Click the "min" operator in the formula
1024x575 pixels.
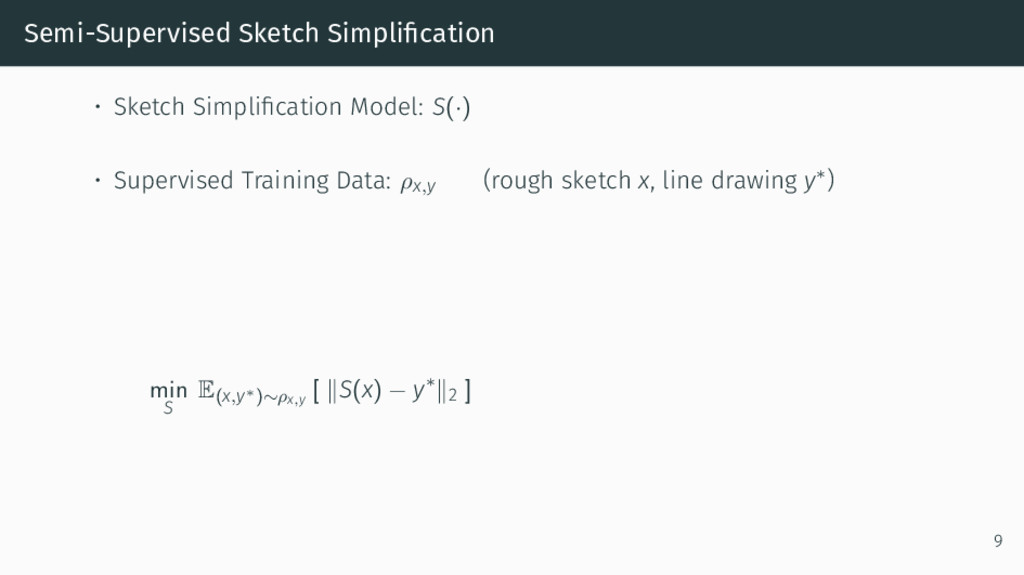(168, 390)
